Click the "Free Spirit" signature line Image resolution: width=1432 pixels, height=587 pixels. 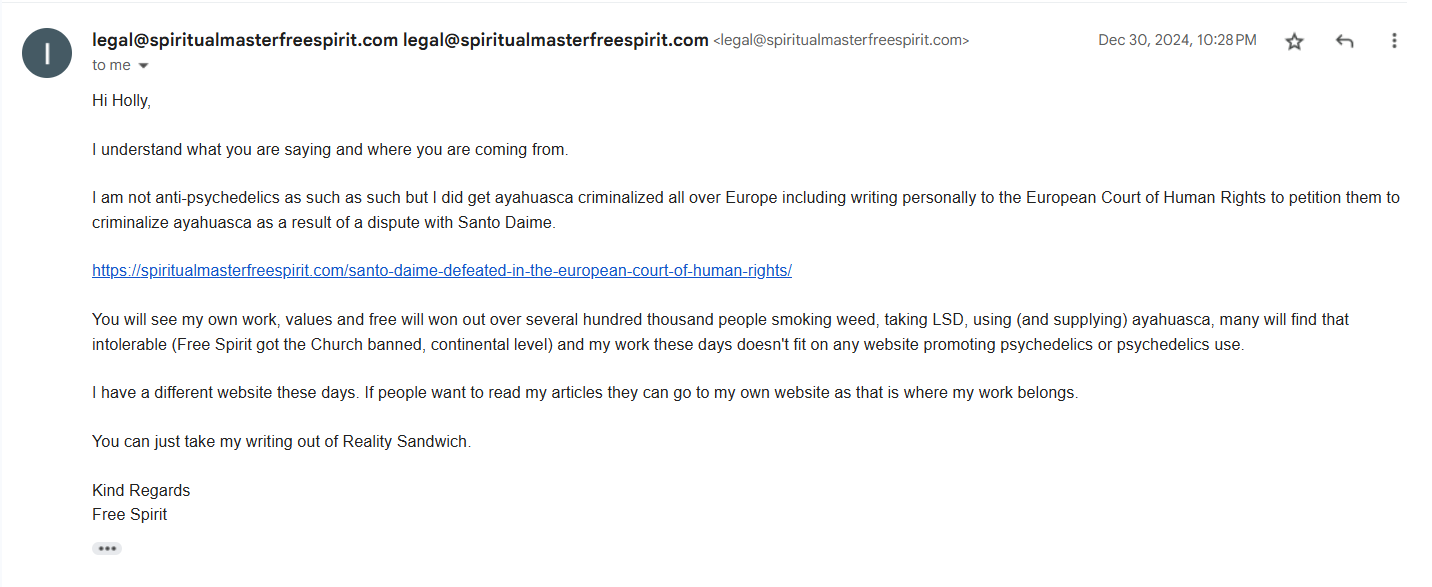coord(130,515)
